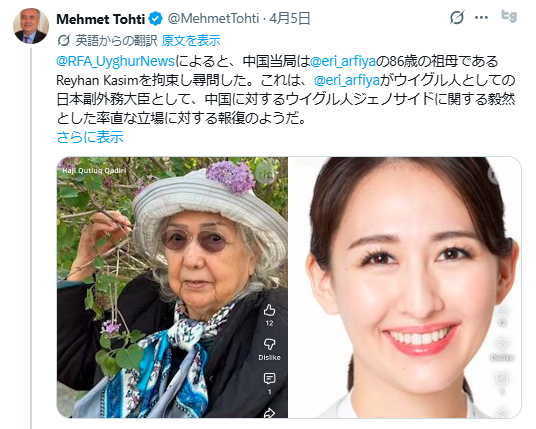Open the second @eri_arfiya mention
536x429 pixels.
pos(347,80)
